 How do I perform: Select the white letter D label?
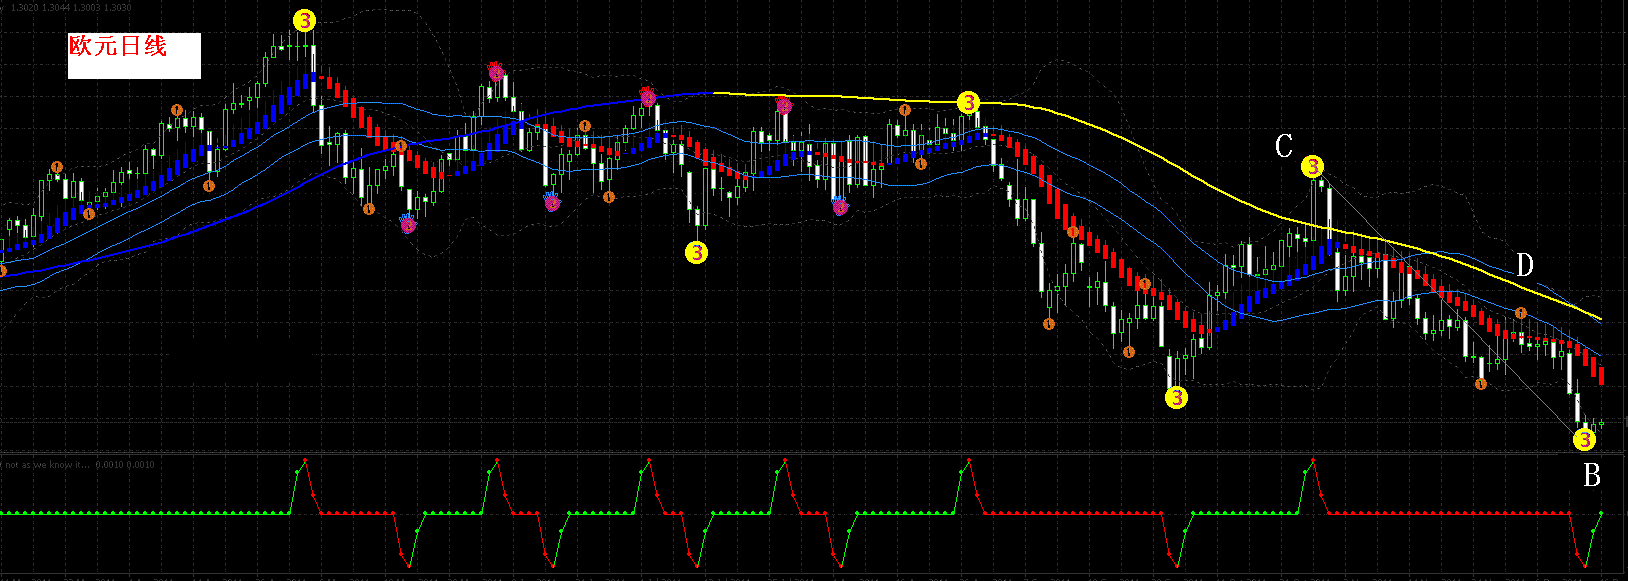tap(1524, 265)
